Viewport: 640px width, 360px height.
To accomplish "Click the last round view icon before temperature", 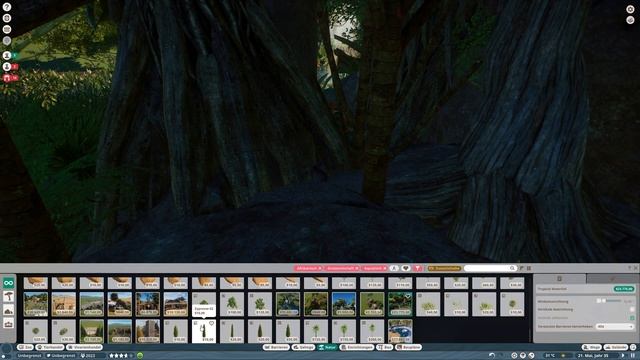I will click(531, 356).
